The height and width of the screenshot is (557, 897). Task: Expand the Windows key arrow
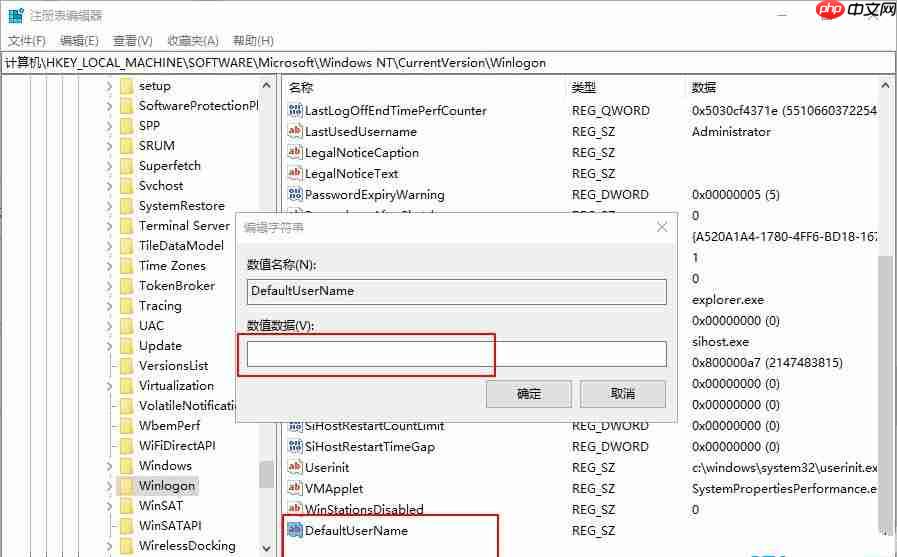109,466
